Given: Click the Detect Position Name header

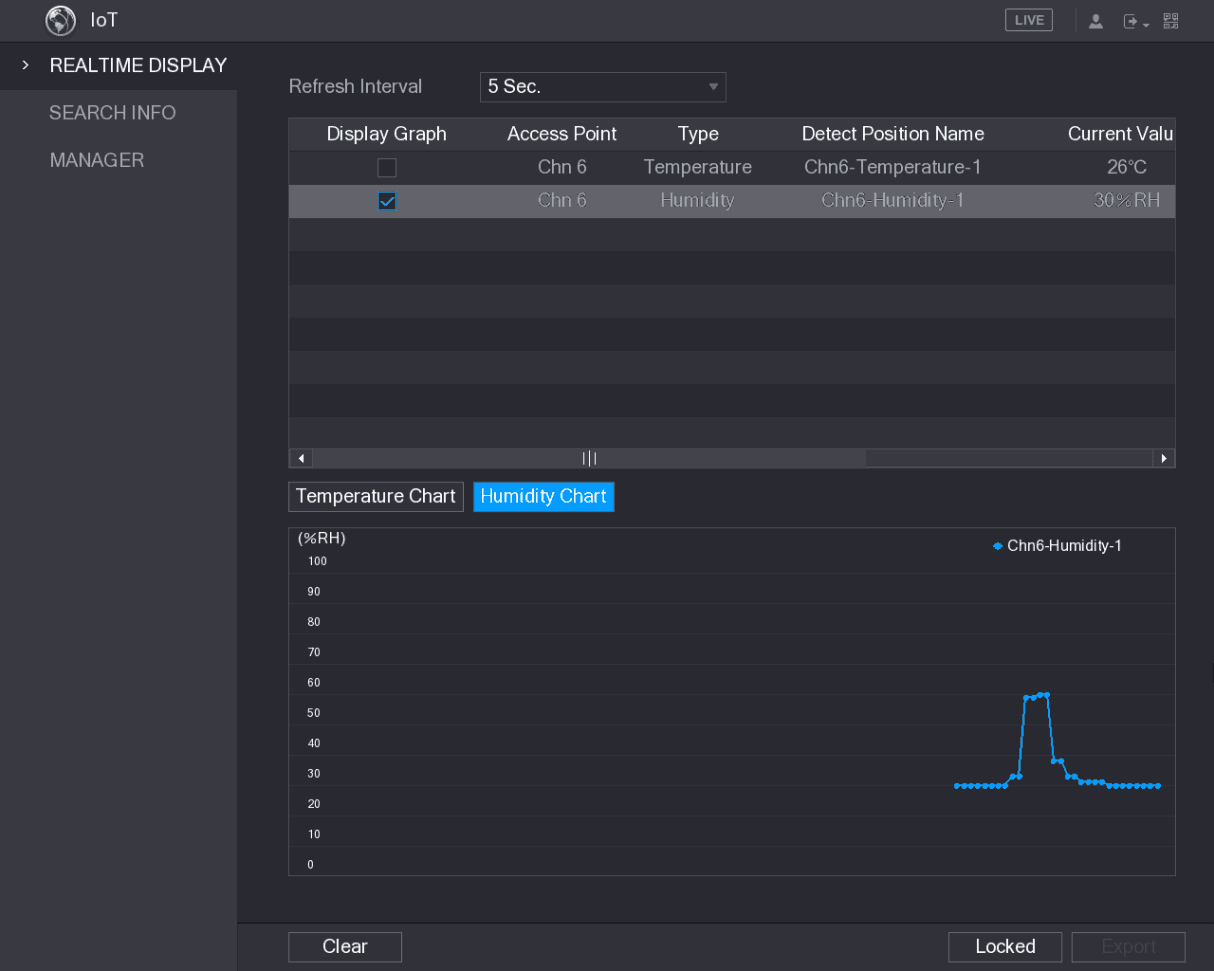Looking at the screenshot, I should click(893, 134).
